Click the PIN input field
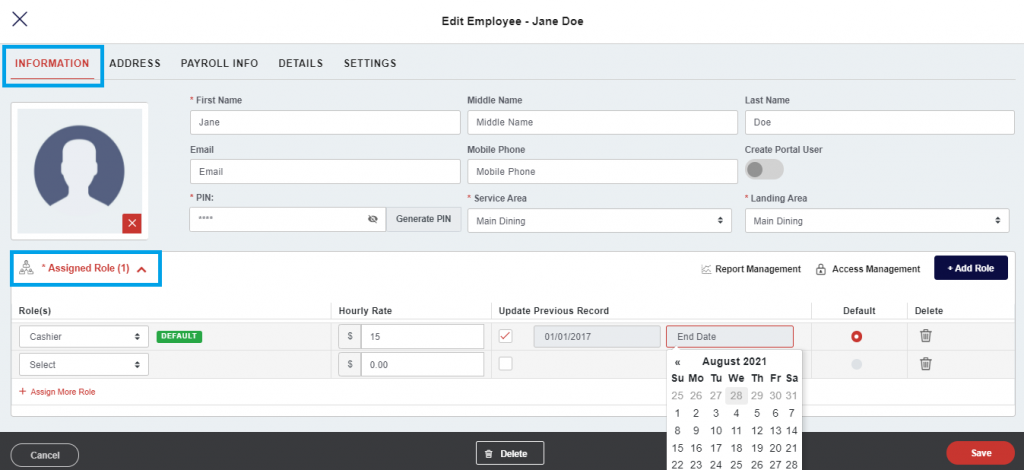This screenshot has width=1024, height=470. click(x=287, y=219)
